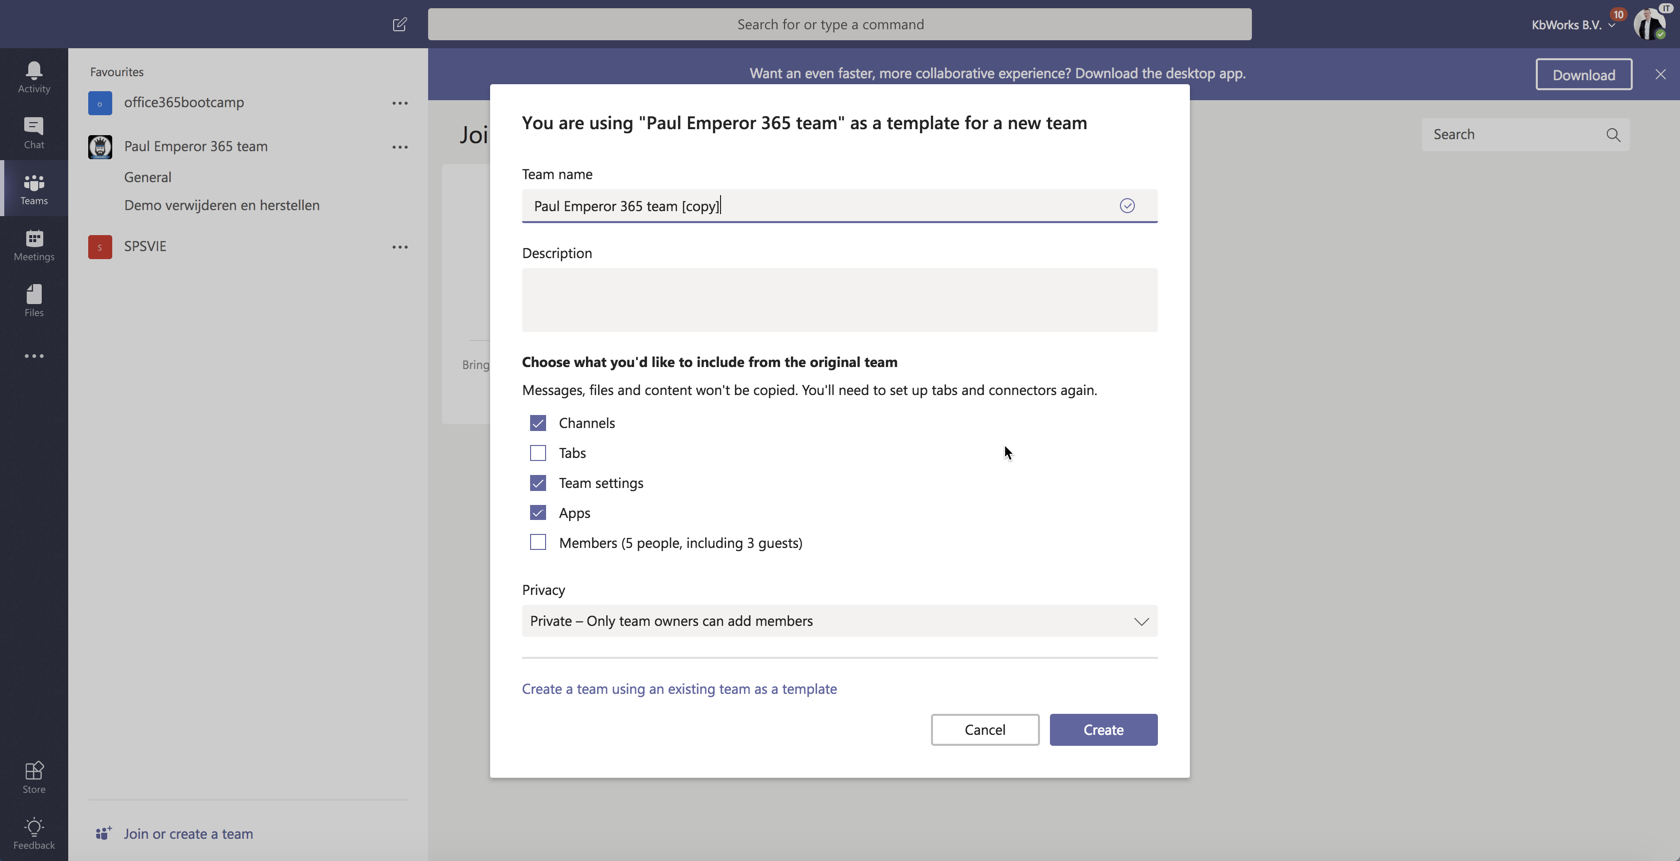1680x861 pixels.
Task: Click Join or create a team
Action: tap(188, 833)
